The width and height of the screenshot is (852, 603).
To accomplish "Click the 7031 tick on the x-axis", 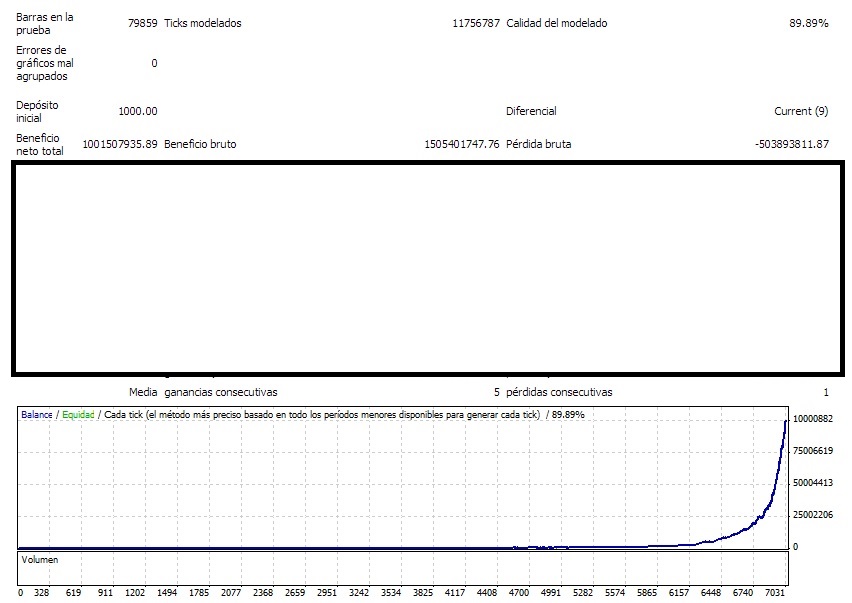I will (x=775, y=592).
